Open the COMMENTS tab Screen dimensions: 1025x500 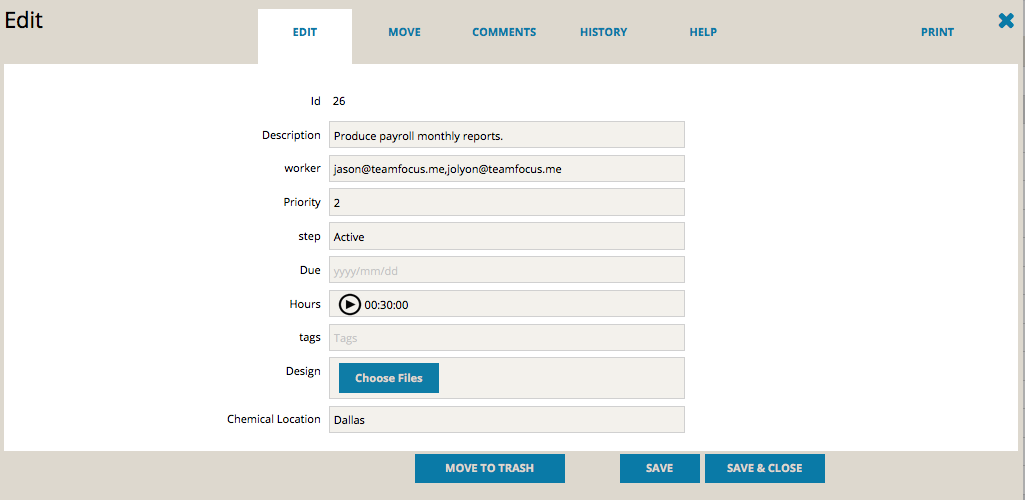pos(504,32)
